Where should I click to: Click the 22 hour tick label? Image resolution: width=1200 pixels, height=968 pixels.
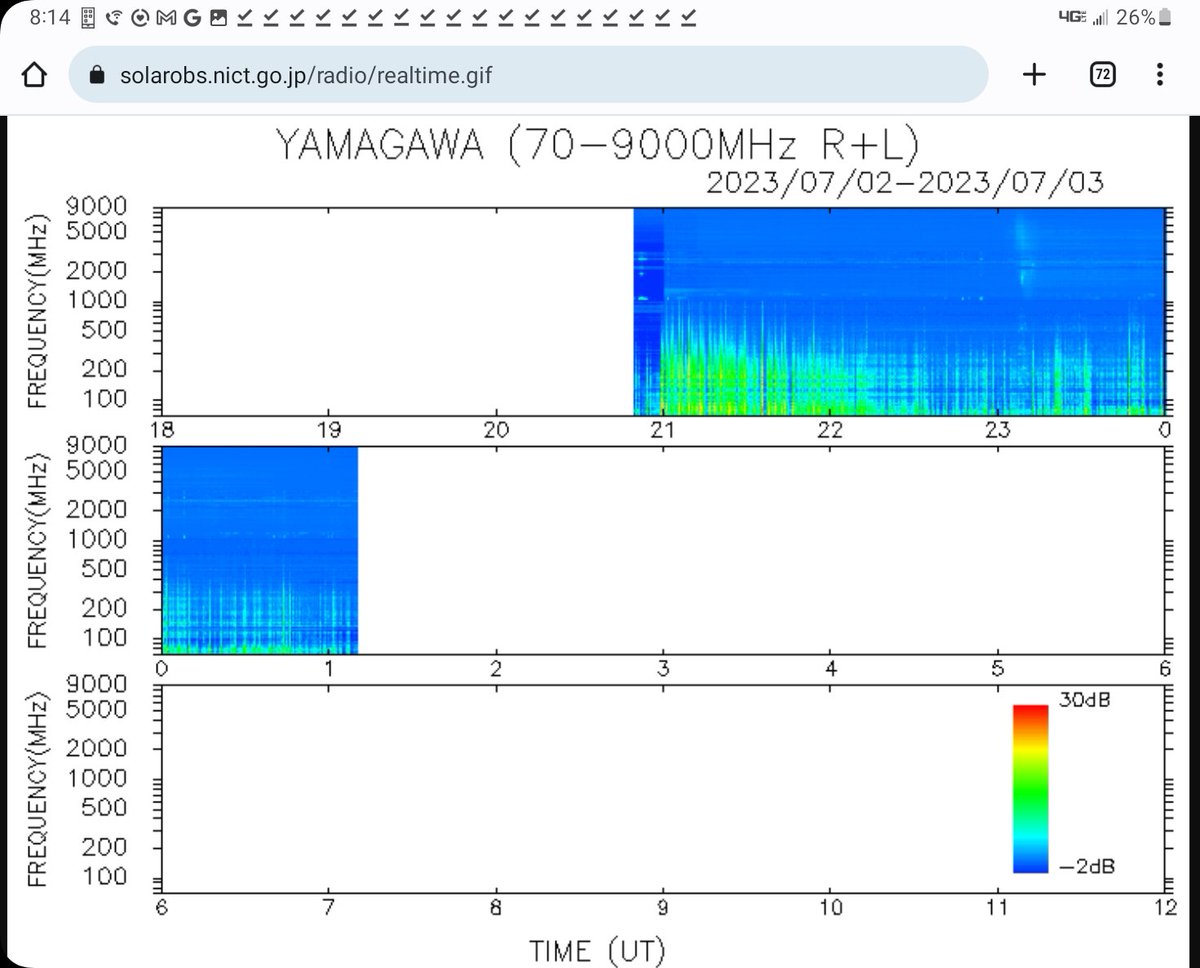pyautogui.click(x=830, y=431)
